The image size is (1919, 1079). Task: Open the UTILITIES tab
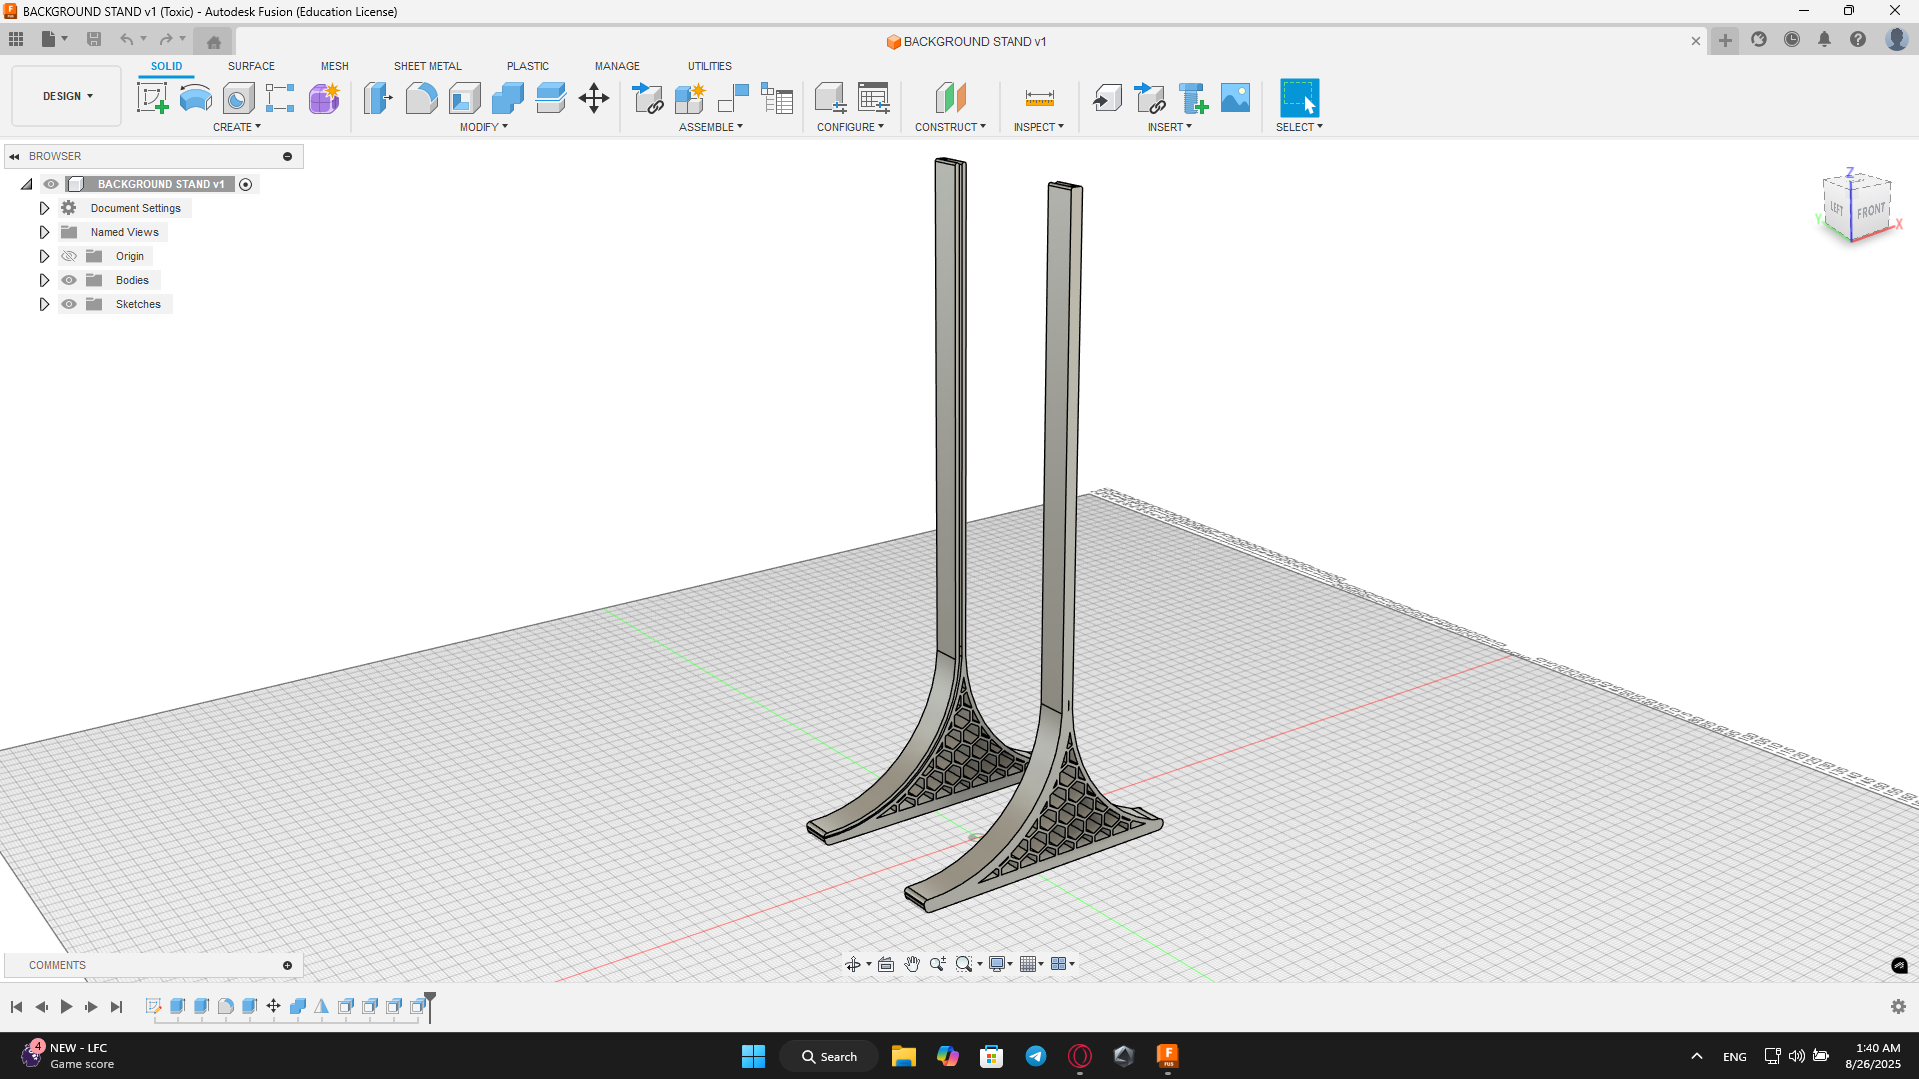(710, 66)
